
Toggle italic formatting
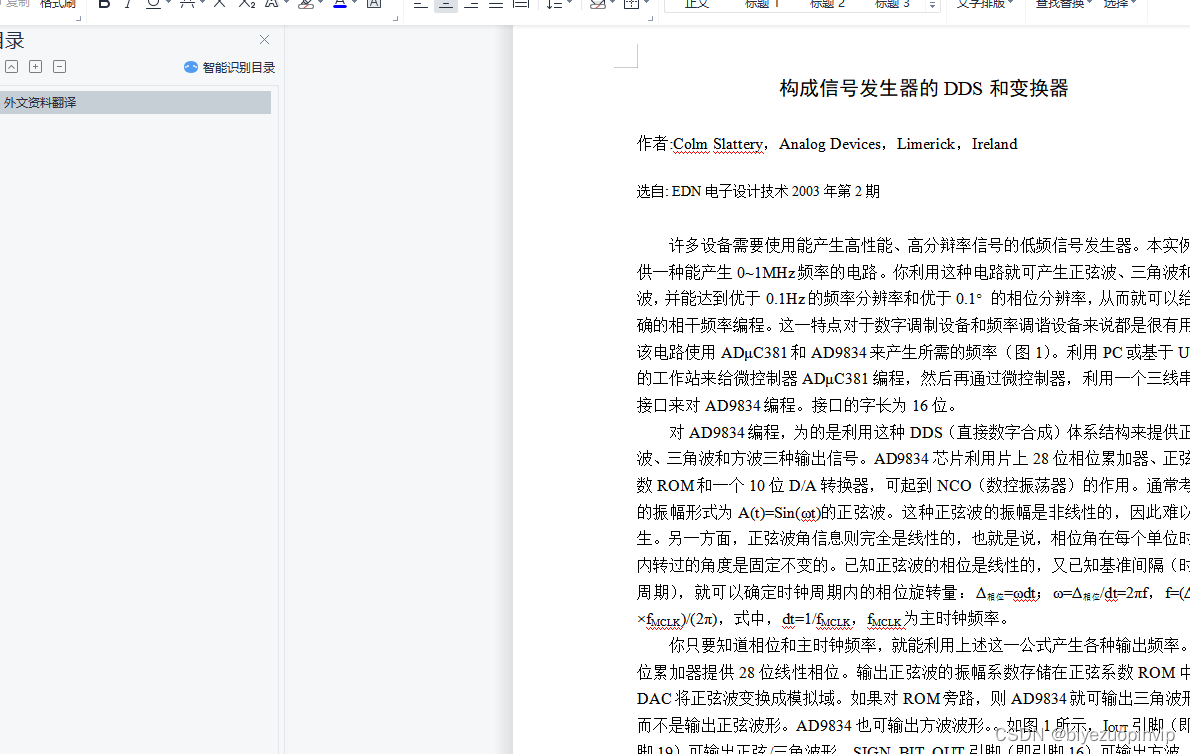pos(128,5)
